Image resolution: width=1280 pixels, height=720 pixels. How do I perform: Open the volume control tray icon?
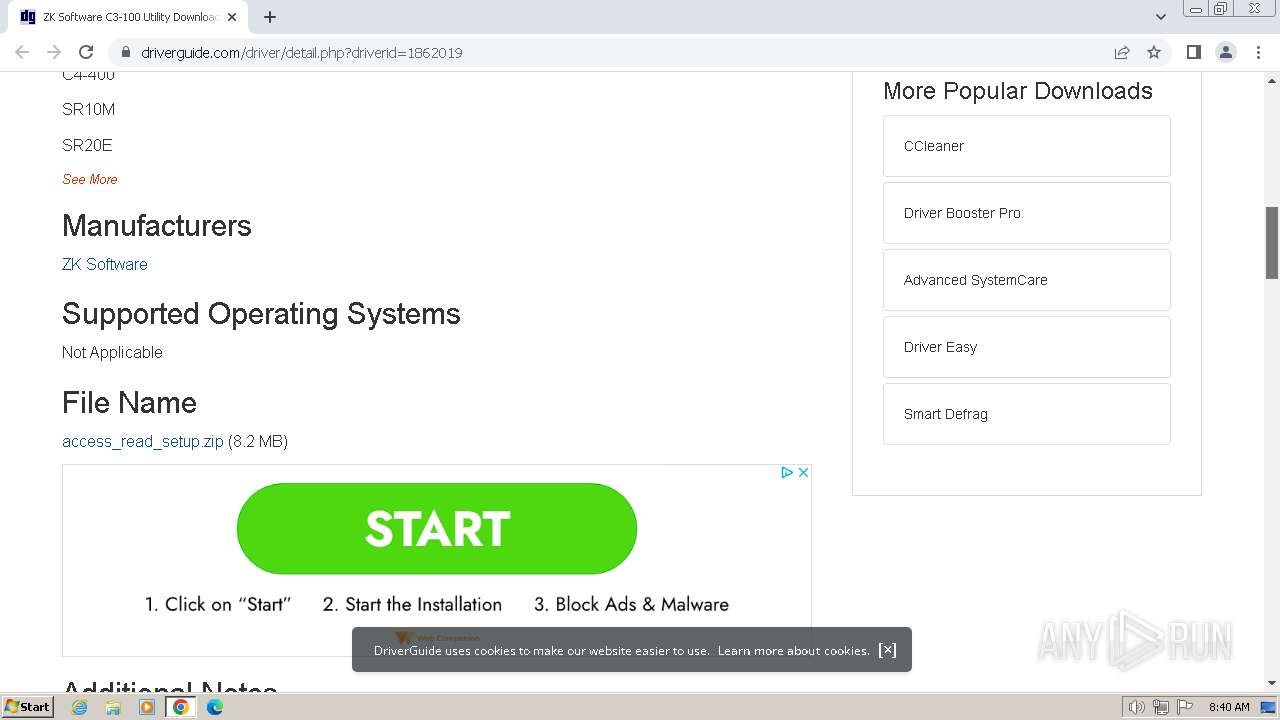click(1137, 707)
